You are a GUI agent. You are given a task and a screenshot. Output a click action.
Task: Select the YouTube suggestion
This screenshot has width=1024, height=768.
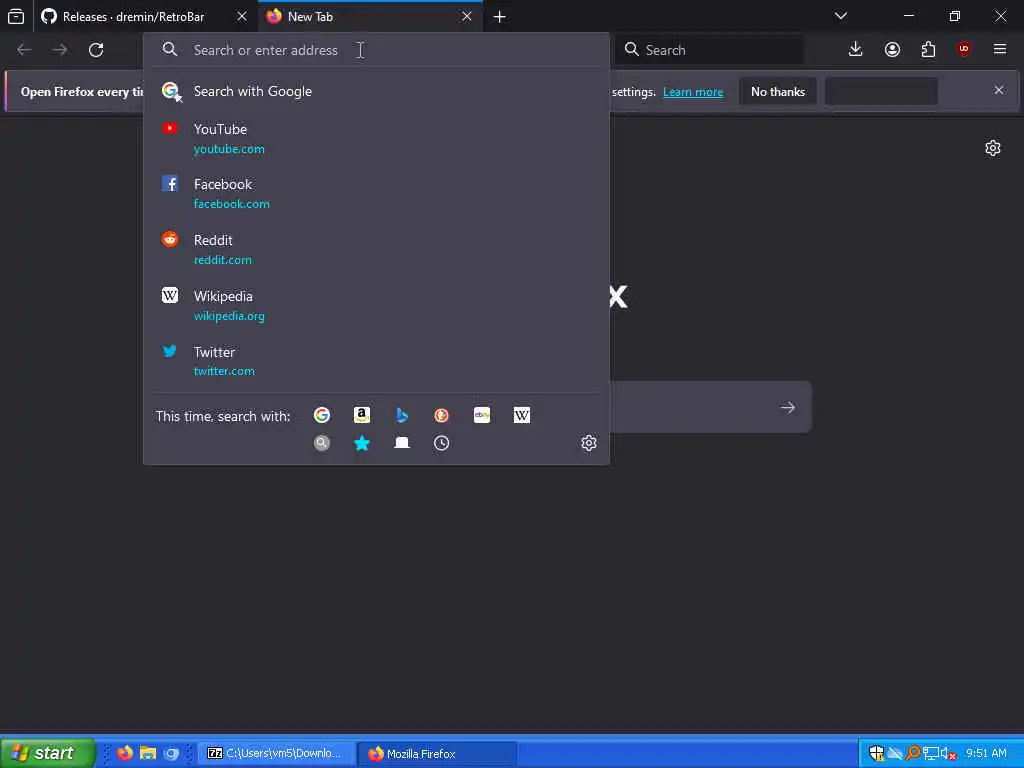376,138
